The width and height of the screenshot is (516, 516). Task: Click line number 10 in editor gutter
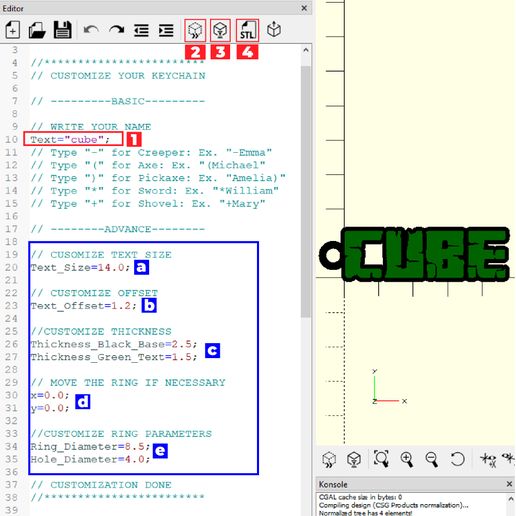11,139
